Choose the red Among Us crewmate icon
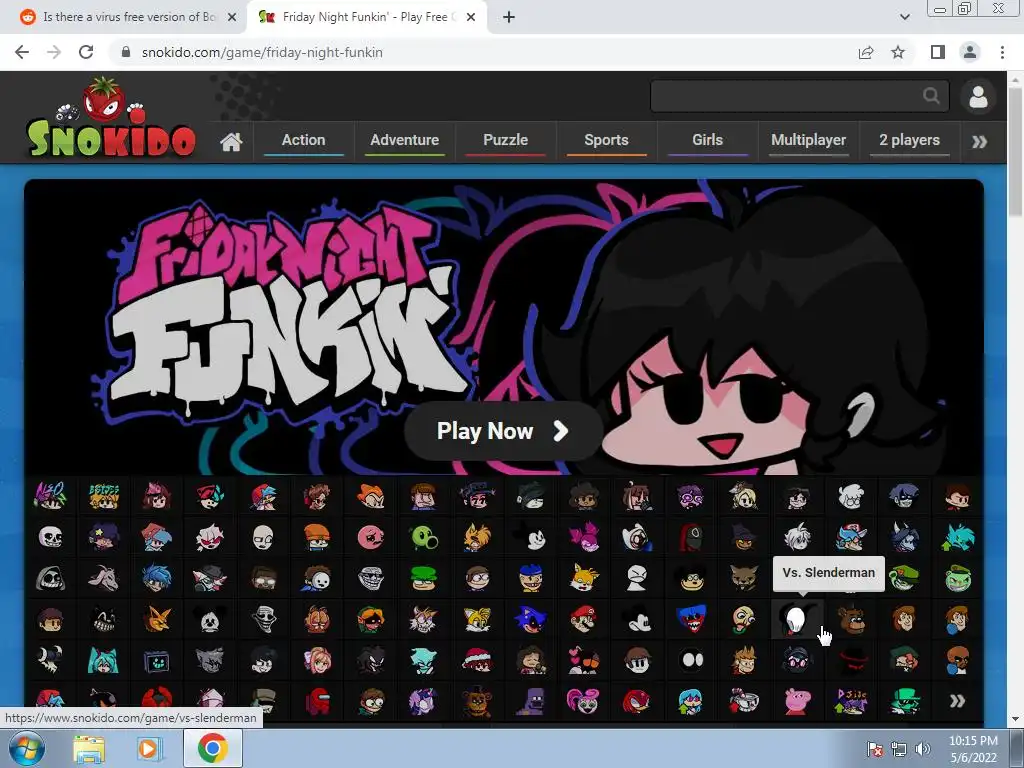The height and width of the screenshot is (768, 1024). click(x=317, y=701)
